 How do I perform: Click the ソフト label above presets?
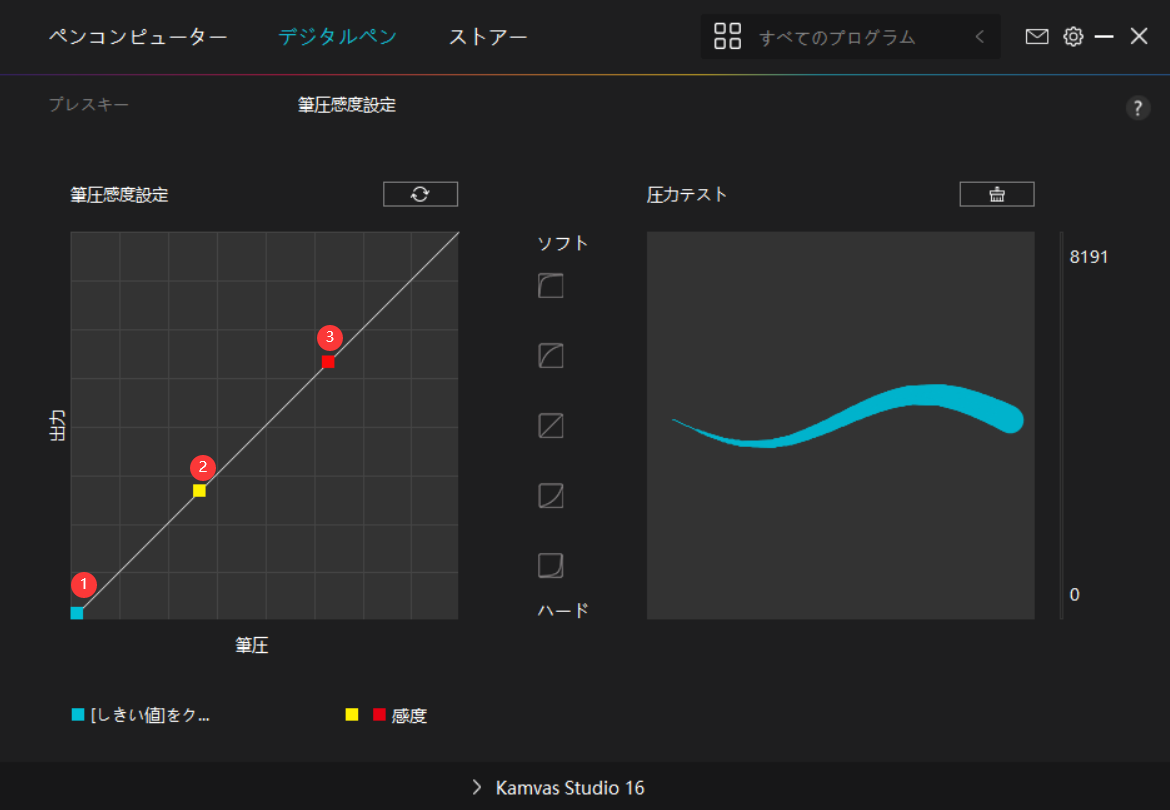pyautogui.click(x=563, y=243)
